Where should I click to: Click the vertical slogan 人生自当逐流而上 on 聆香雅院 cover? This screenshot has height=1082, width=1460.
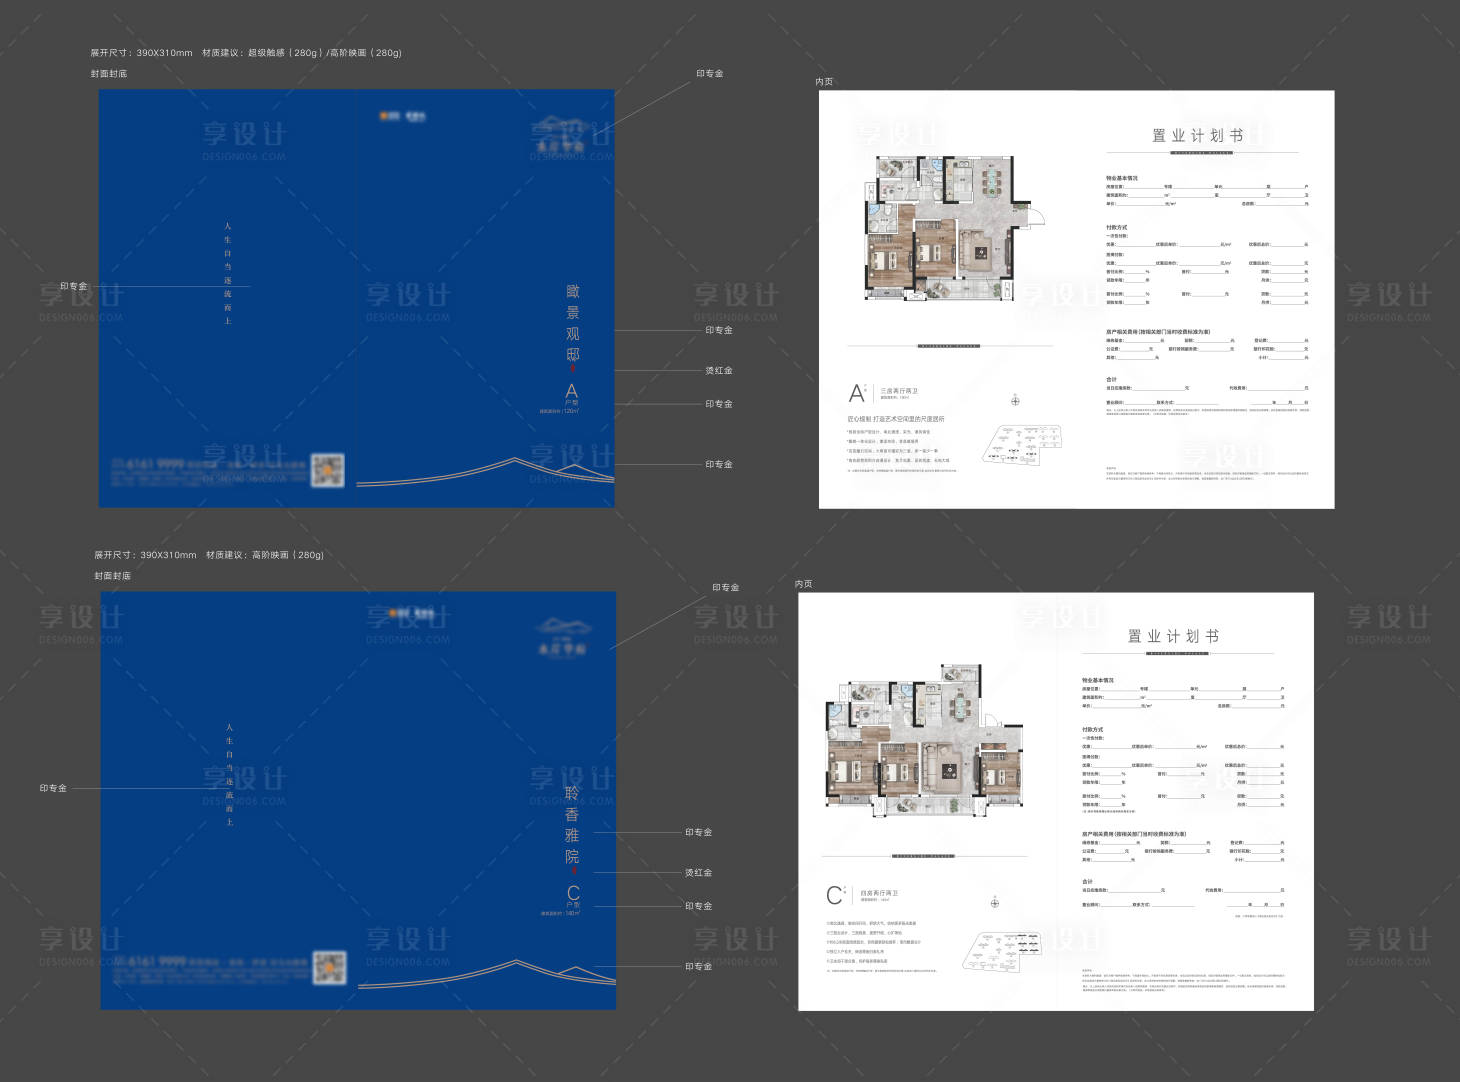229,775
